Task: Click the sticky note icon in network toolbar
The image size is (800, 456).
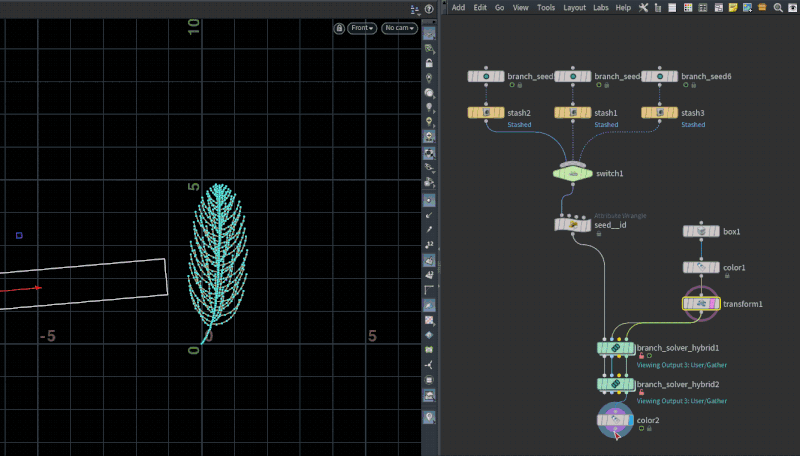Action: coord(733,7)
